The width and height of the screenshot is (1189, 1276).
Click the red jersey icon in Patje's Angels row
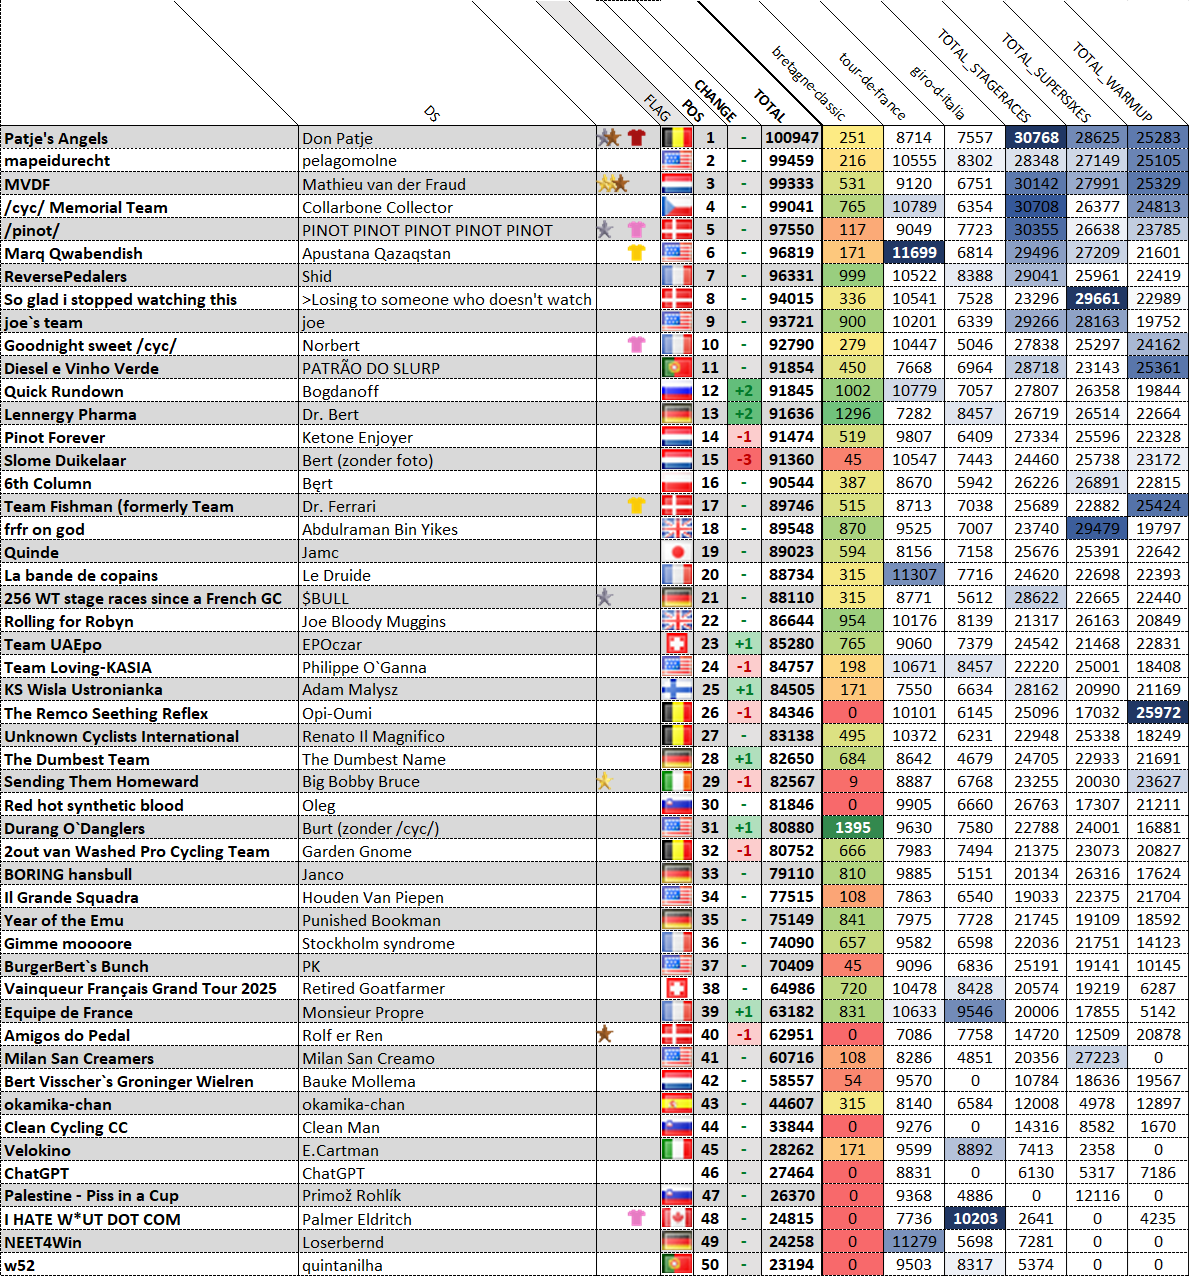pos(636,137)
